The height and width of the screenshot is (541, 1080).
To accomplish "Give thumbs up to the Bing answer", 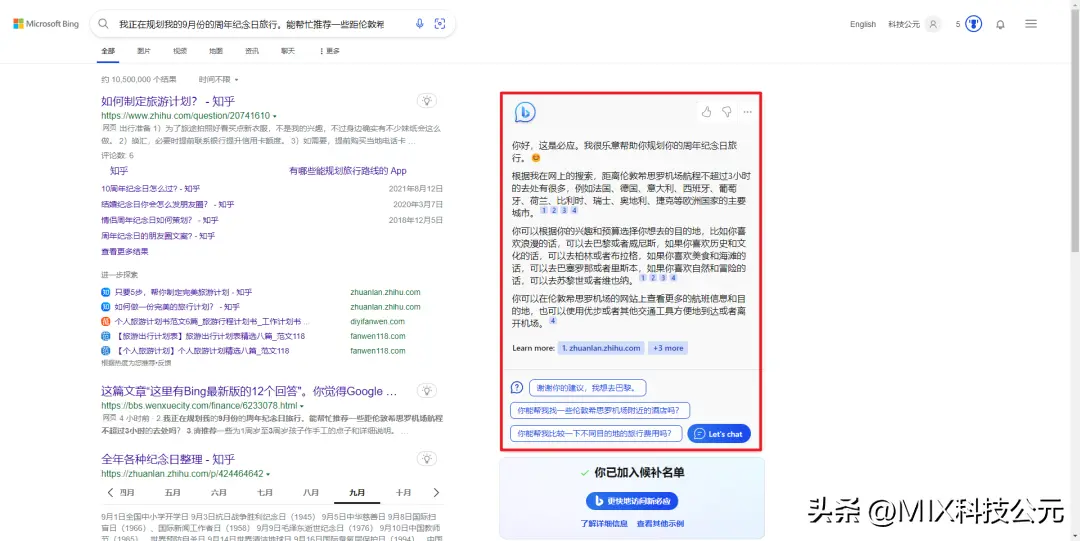I will pyautogui.click(x=706, y=112).
